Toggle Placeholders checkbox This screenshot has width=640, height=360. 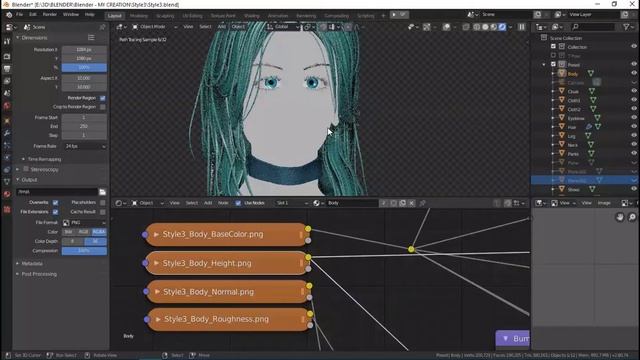[103, 202]
